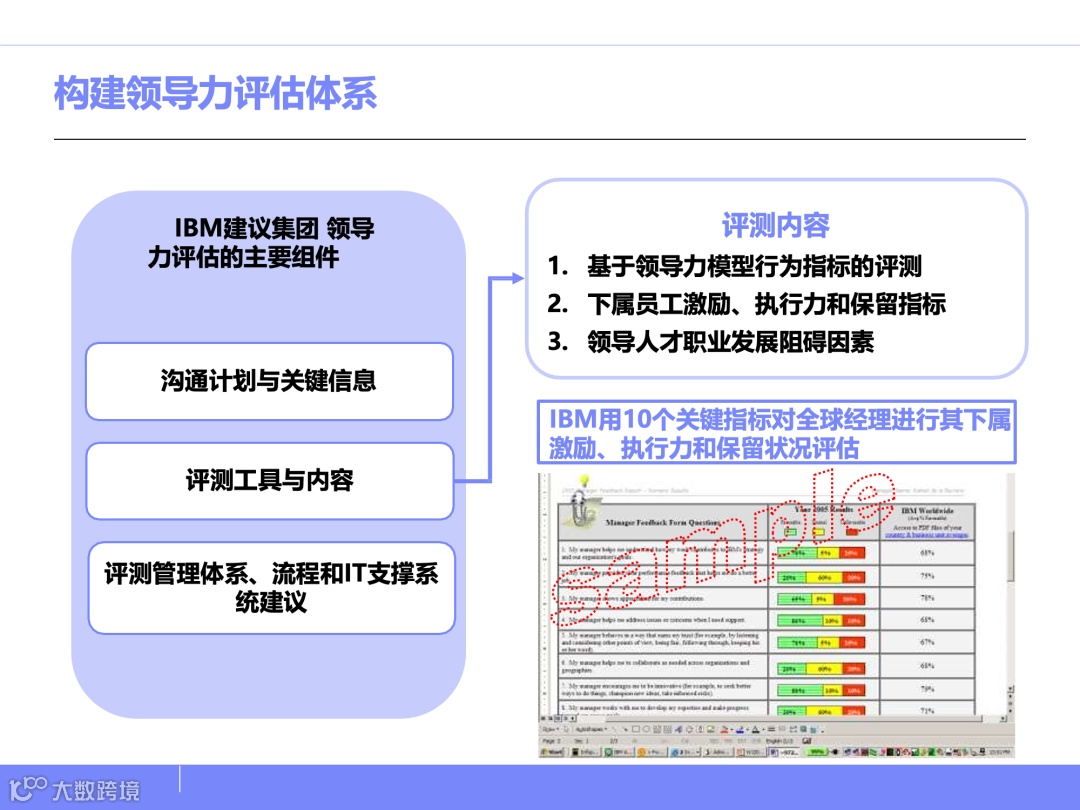Click the Line Color icon in drawing toolbar
The width and height of the screenshot is (1080, 810).
coord(740,729)
